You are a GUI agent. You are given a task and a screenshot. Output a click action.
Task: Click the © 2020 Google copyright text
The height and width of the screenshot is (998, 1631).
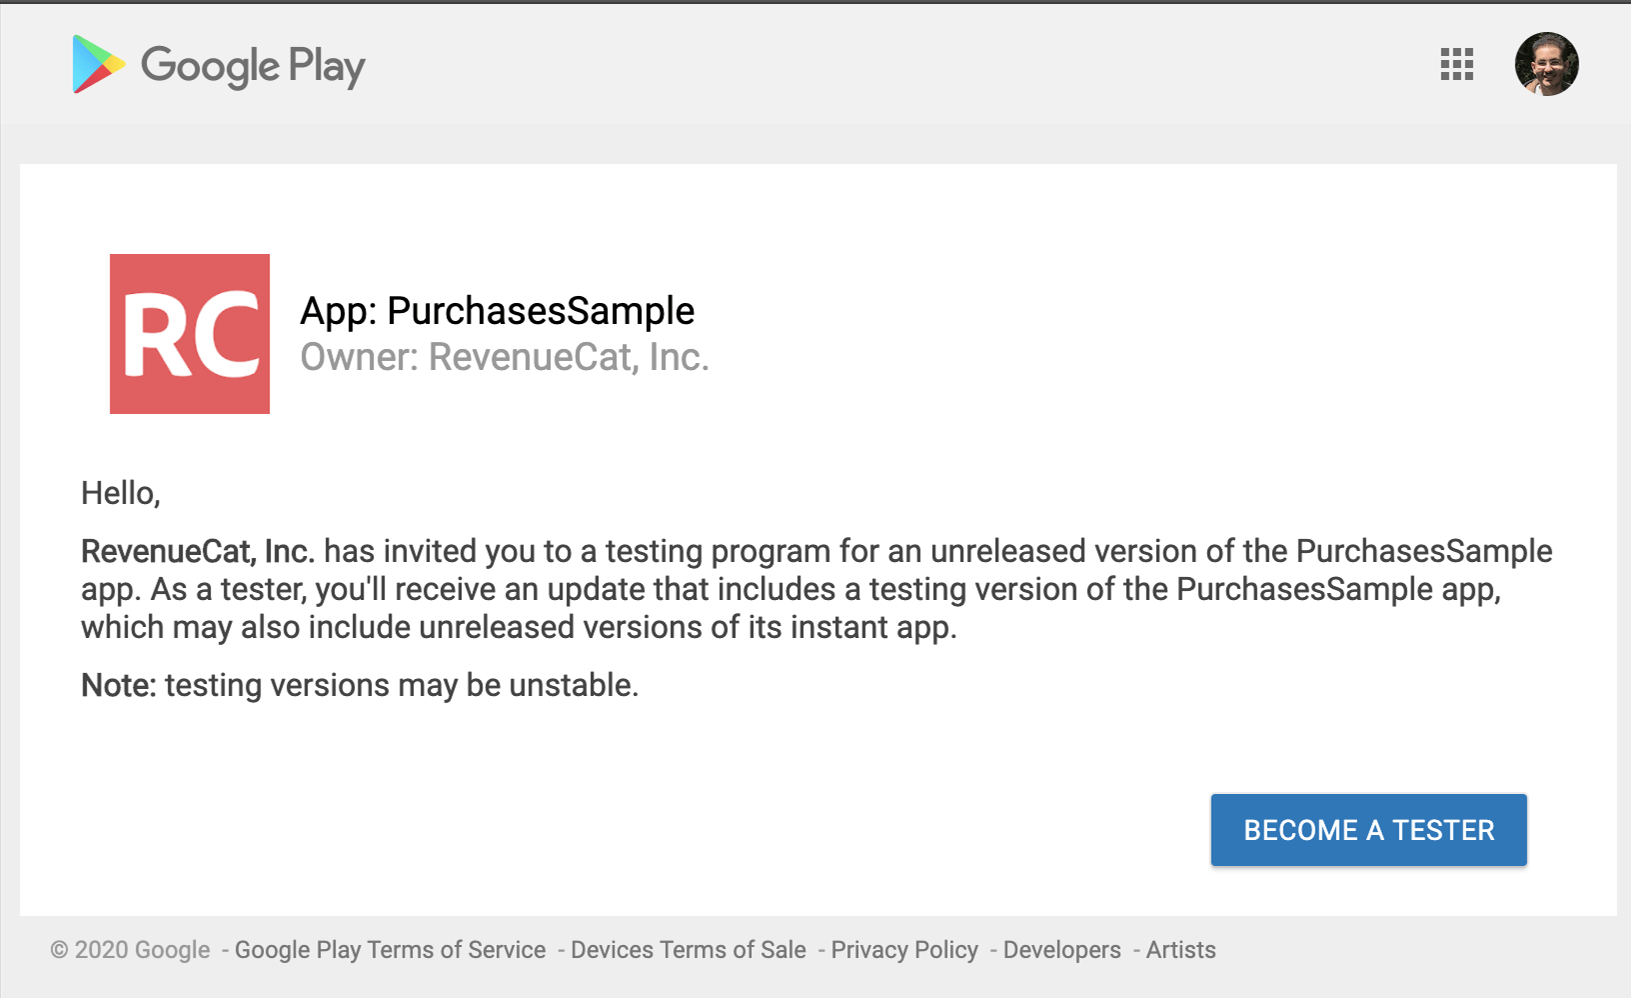pos(130,950)
